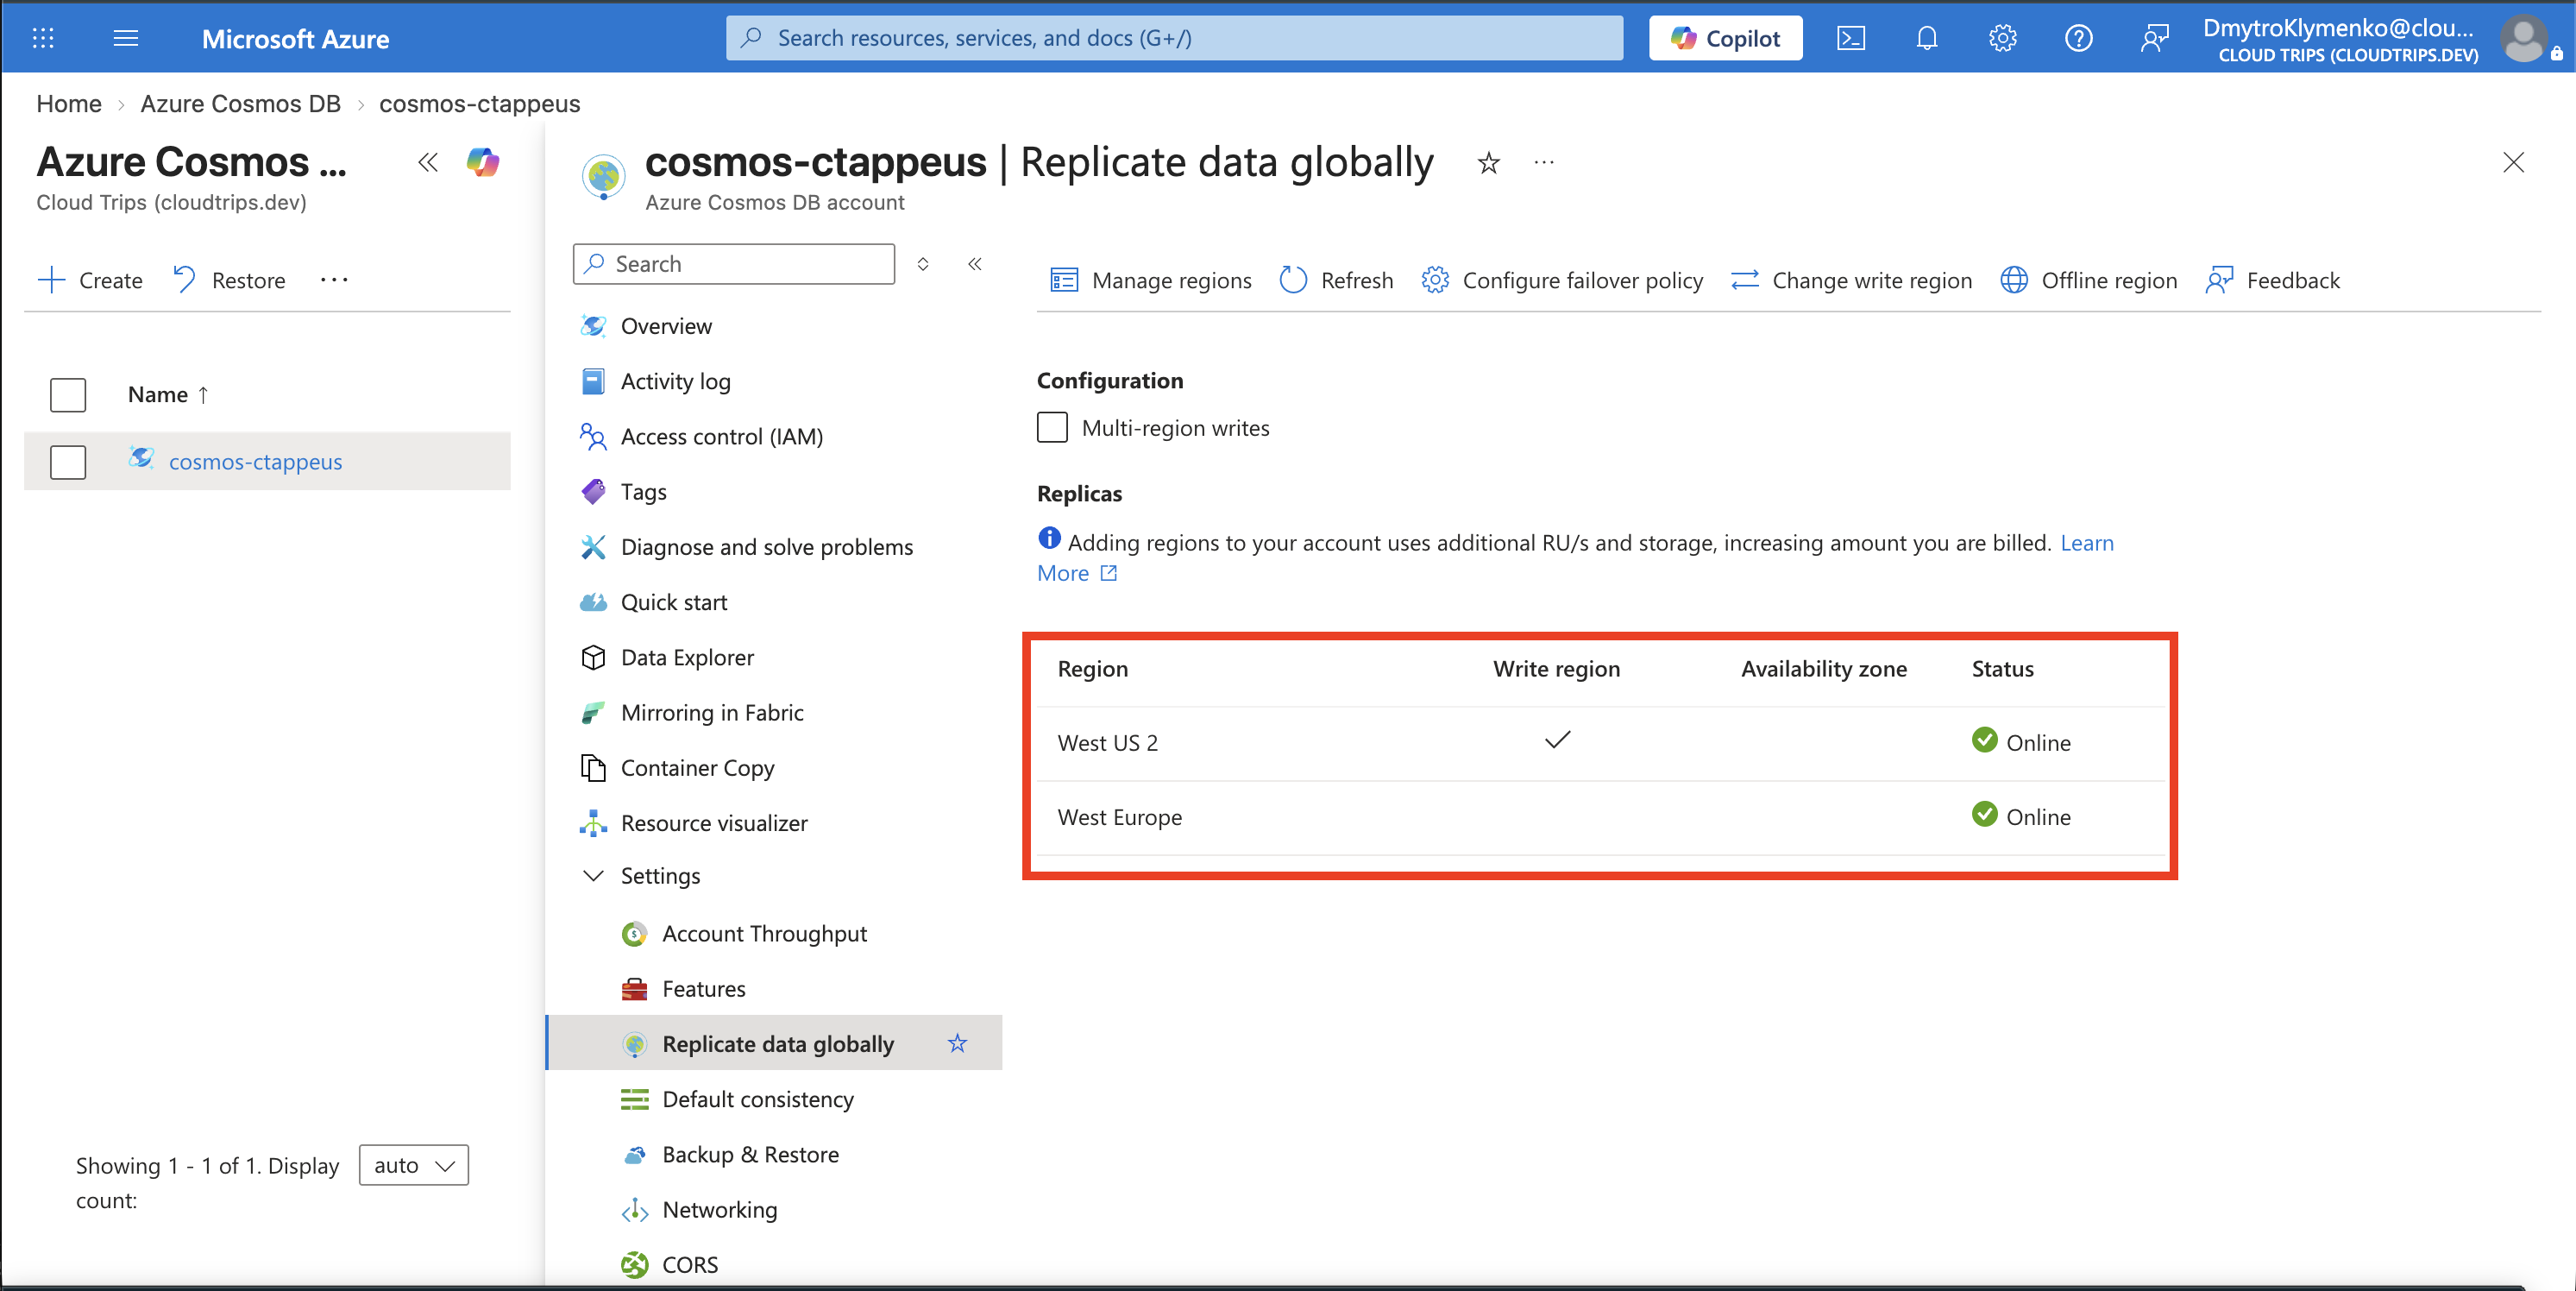Click the Copilot button in top bar
The width and height of the screenshot is (2576, 1291).
pyautogui.click(x=1725, y=38)
